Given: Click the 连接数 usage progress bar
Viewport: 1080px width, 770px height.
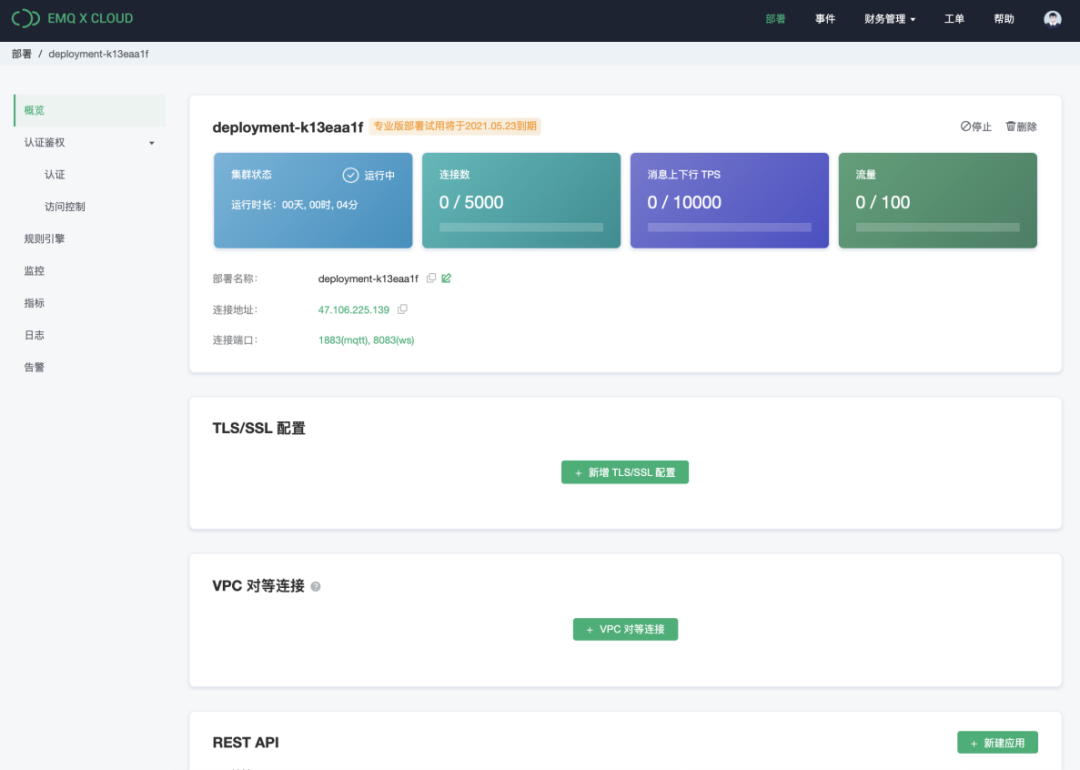Looking at the screenshot, I should [x=521, y=227].
